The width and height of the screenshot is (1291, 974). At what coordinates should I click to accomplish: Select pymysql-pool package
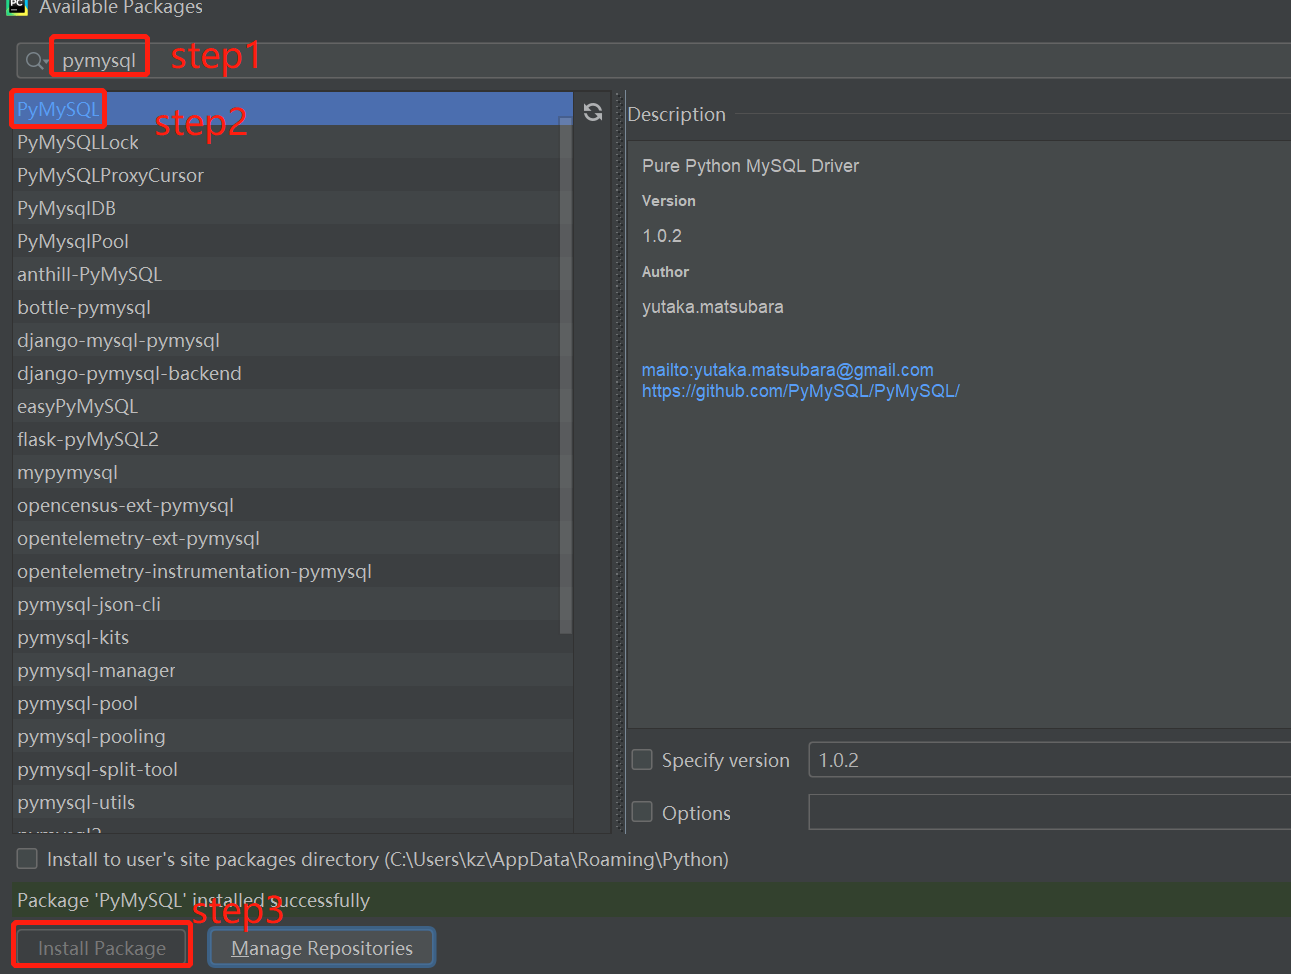click(292, 703)
